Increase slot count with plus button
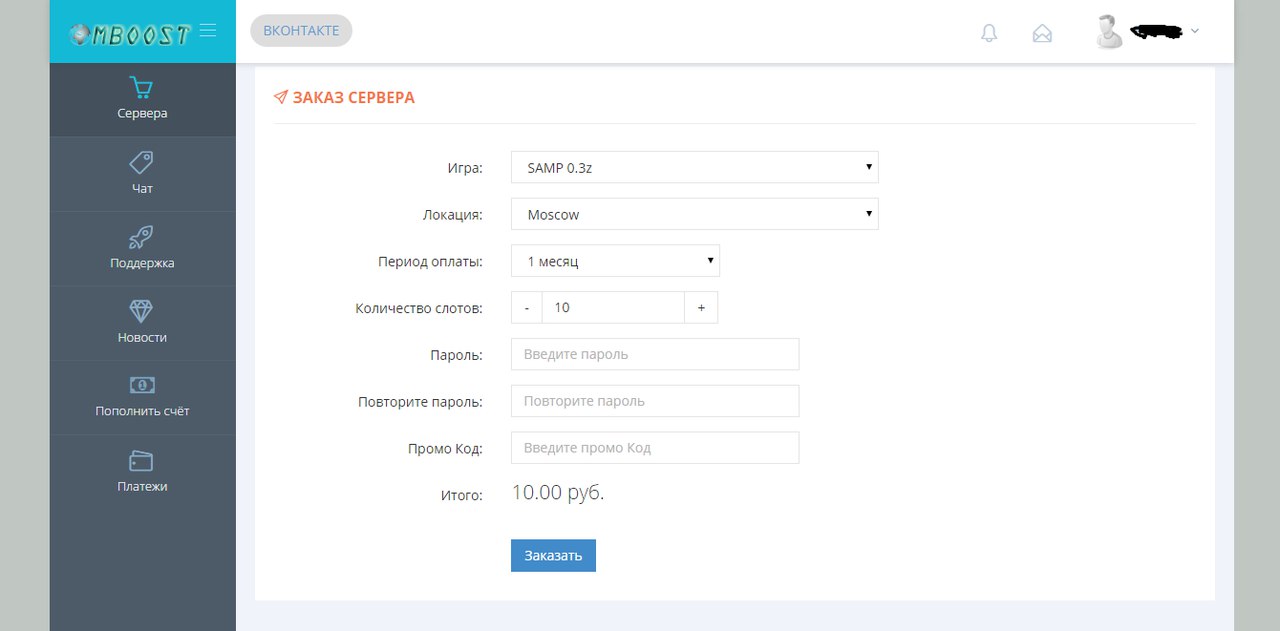1280x631 pixels. pyautogui.click(x=701, y=308)
